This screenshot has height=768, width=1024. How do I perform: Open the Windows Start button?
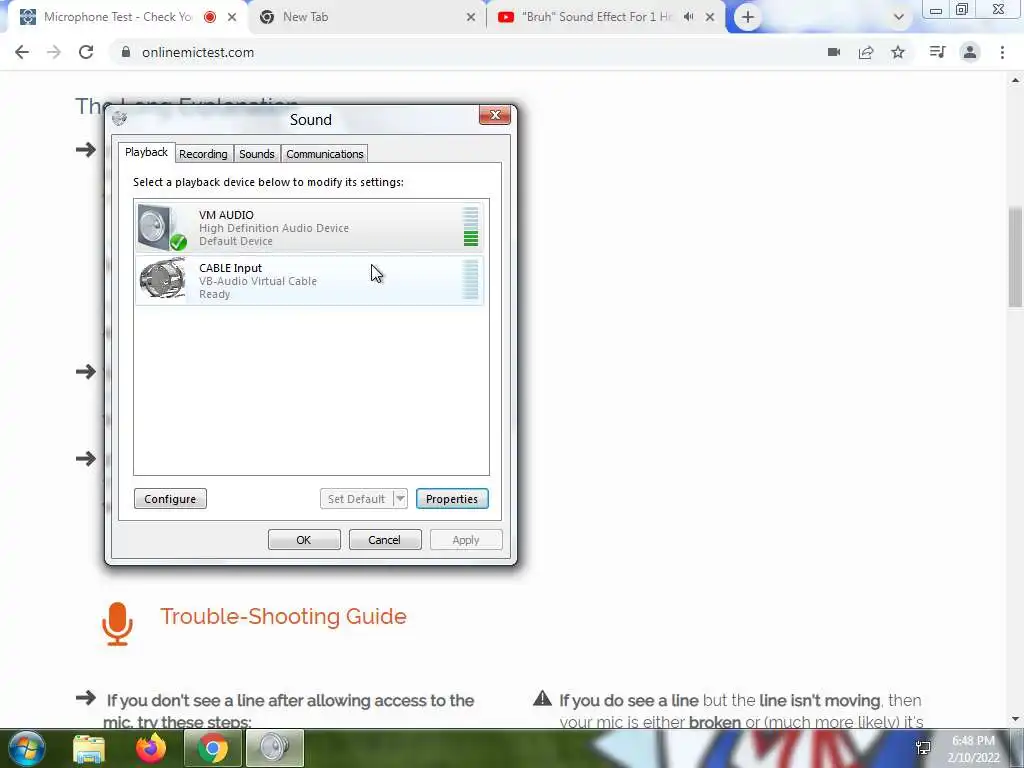click(26, 748)
